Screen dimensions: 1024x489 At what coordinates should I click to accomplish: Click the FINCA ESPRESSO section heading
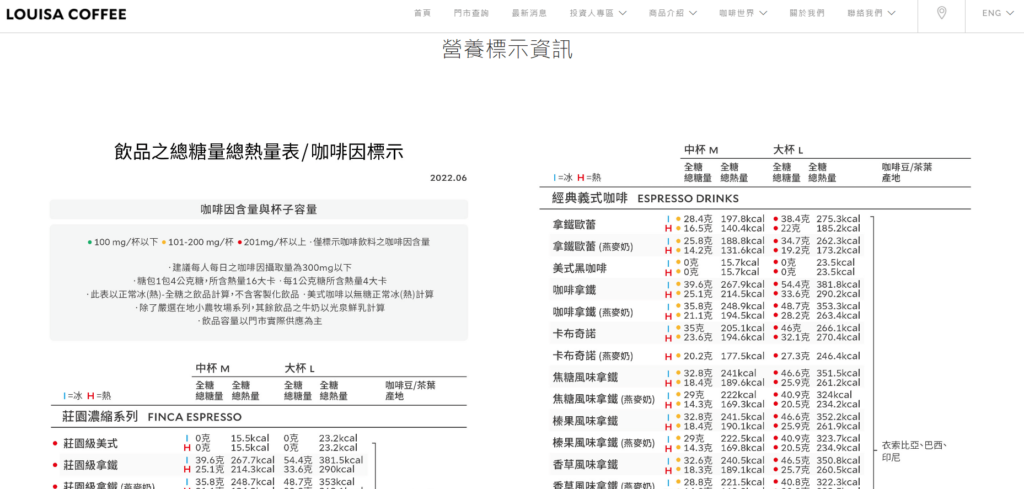pyautogui.click(x=195, y=417)
